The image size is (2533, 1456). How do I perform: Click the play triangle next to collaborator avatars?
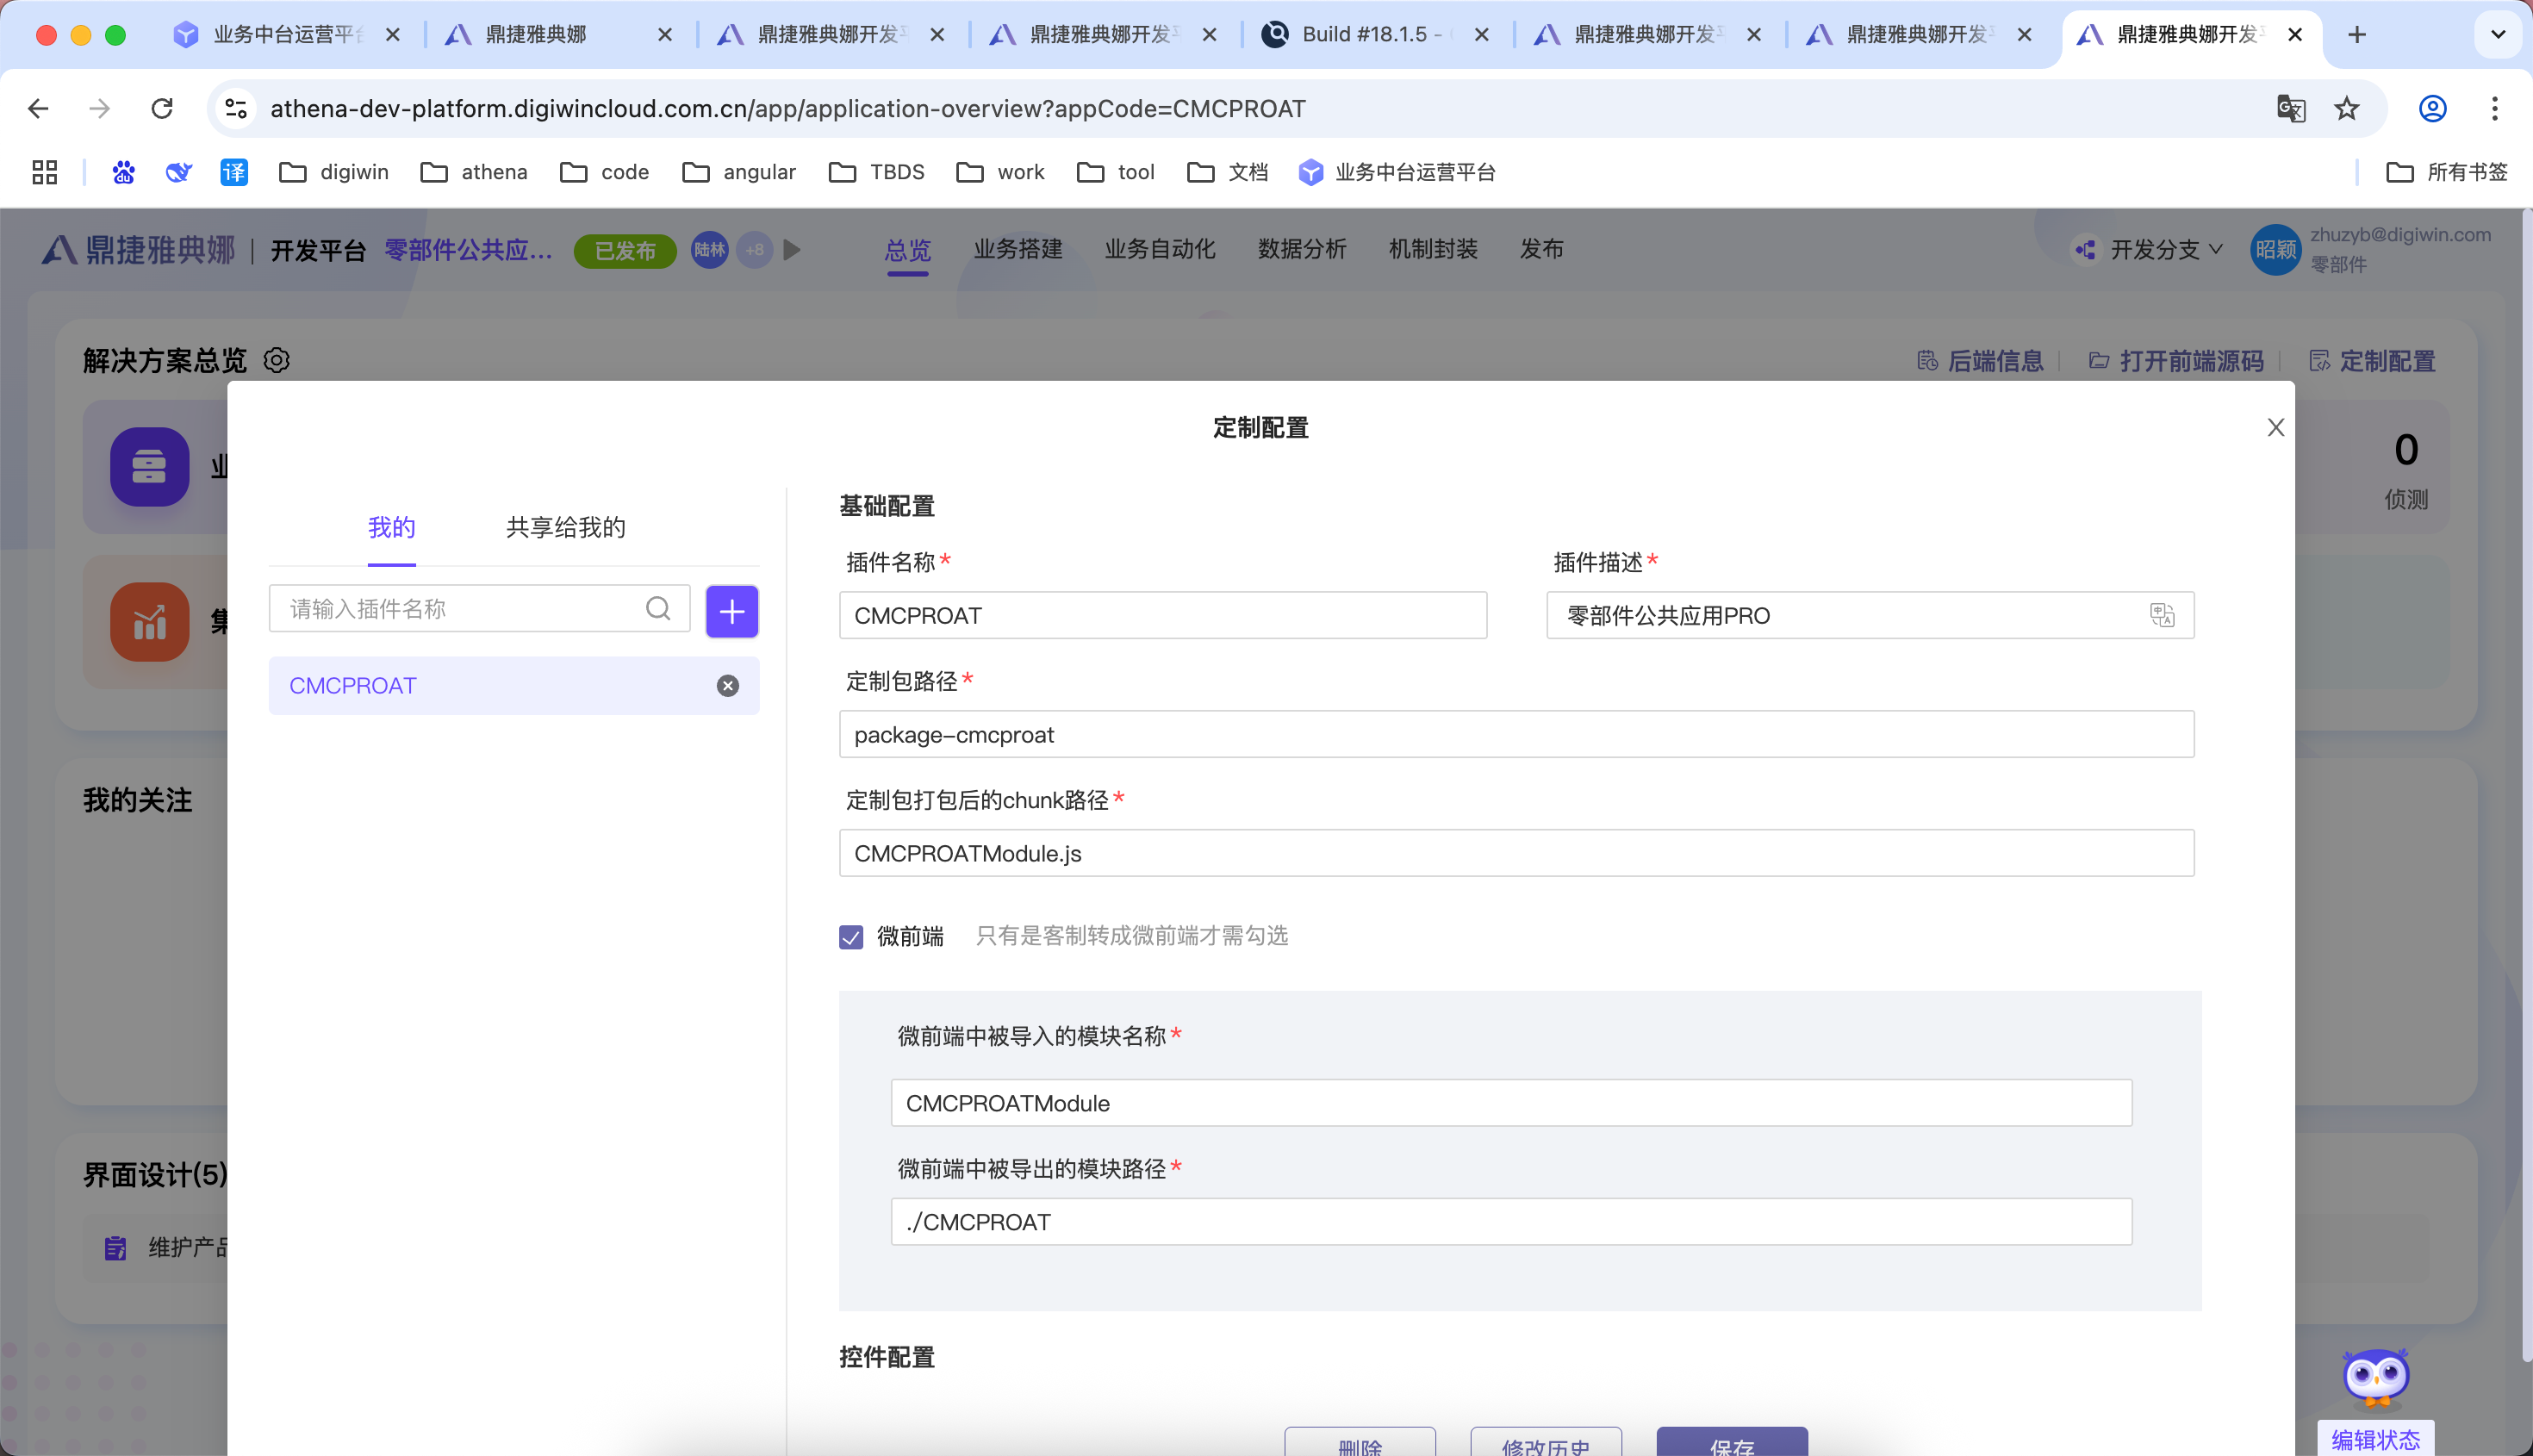(792, 250)
